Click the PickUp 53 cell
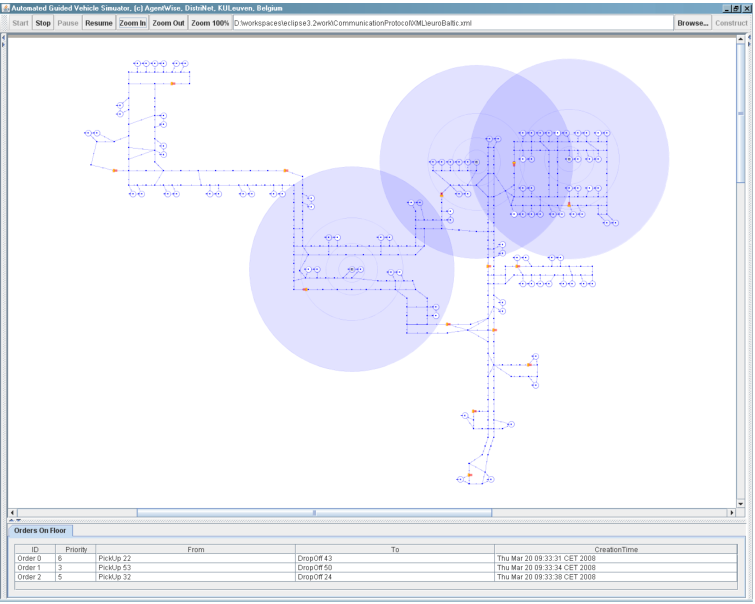Screen dimensions: 755x604 (195, 567)
